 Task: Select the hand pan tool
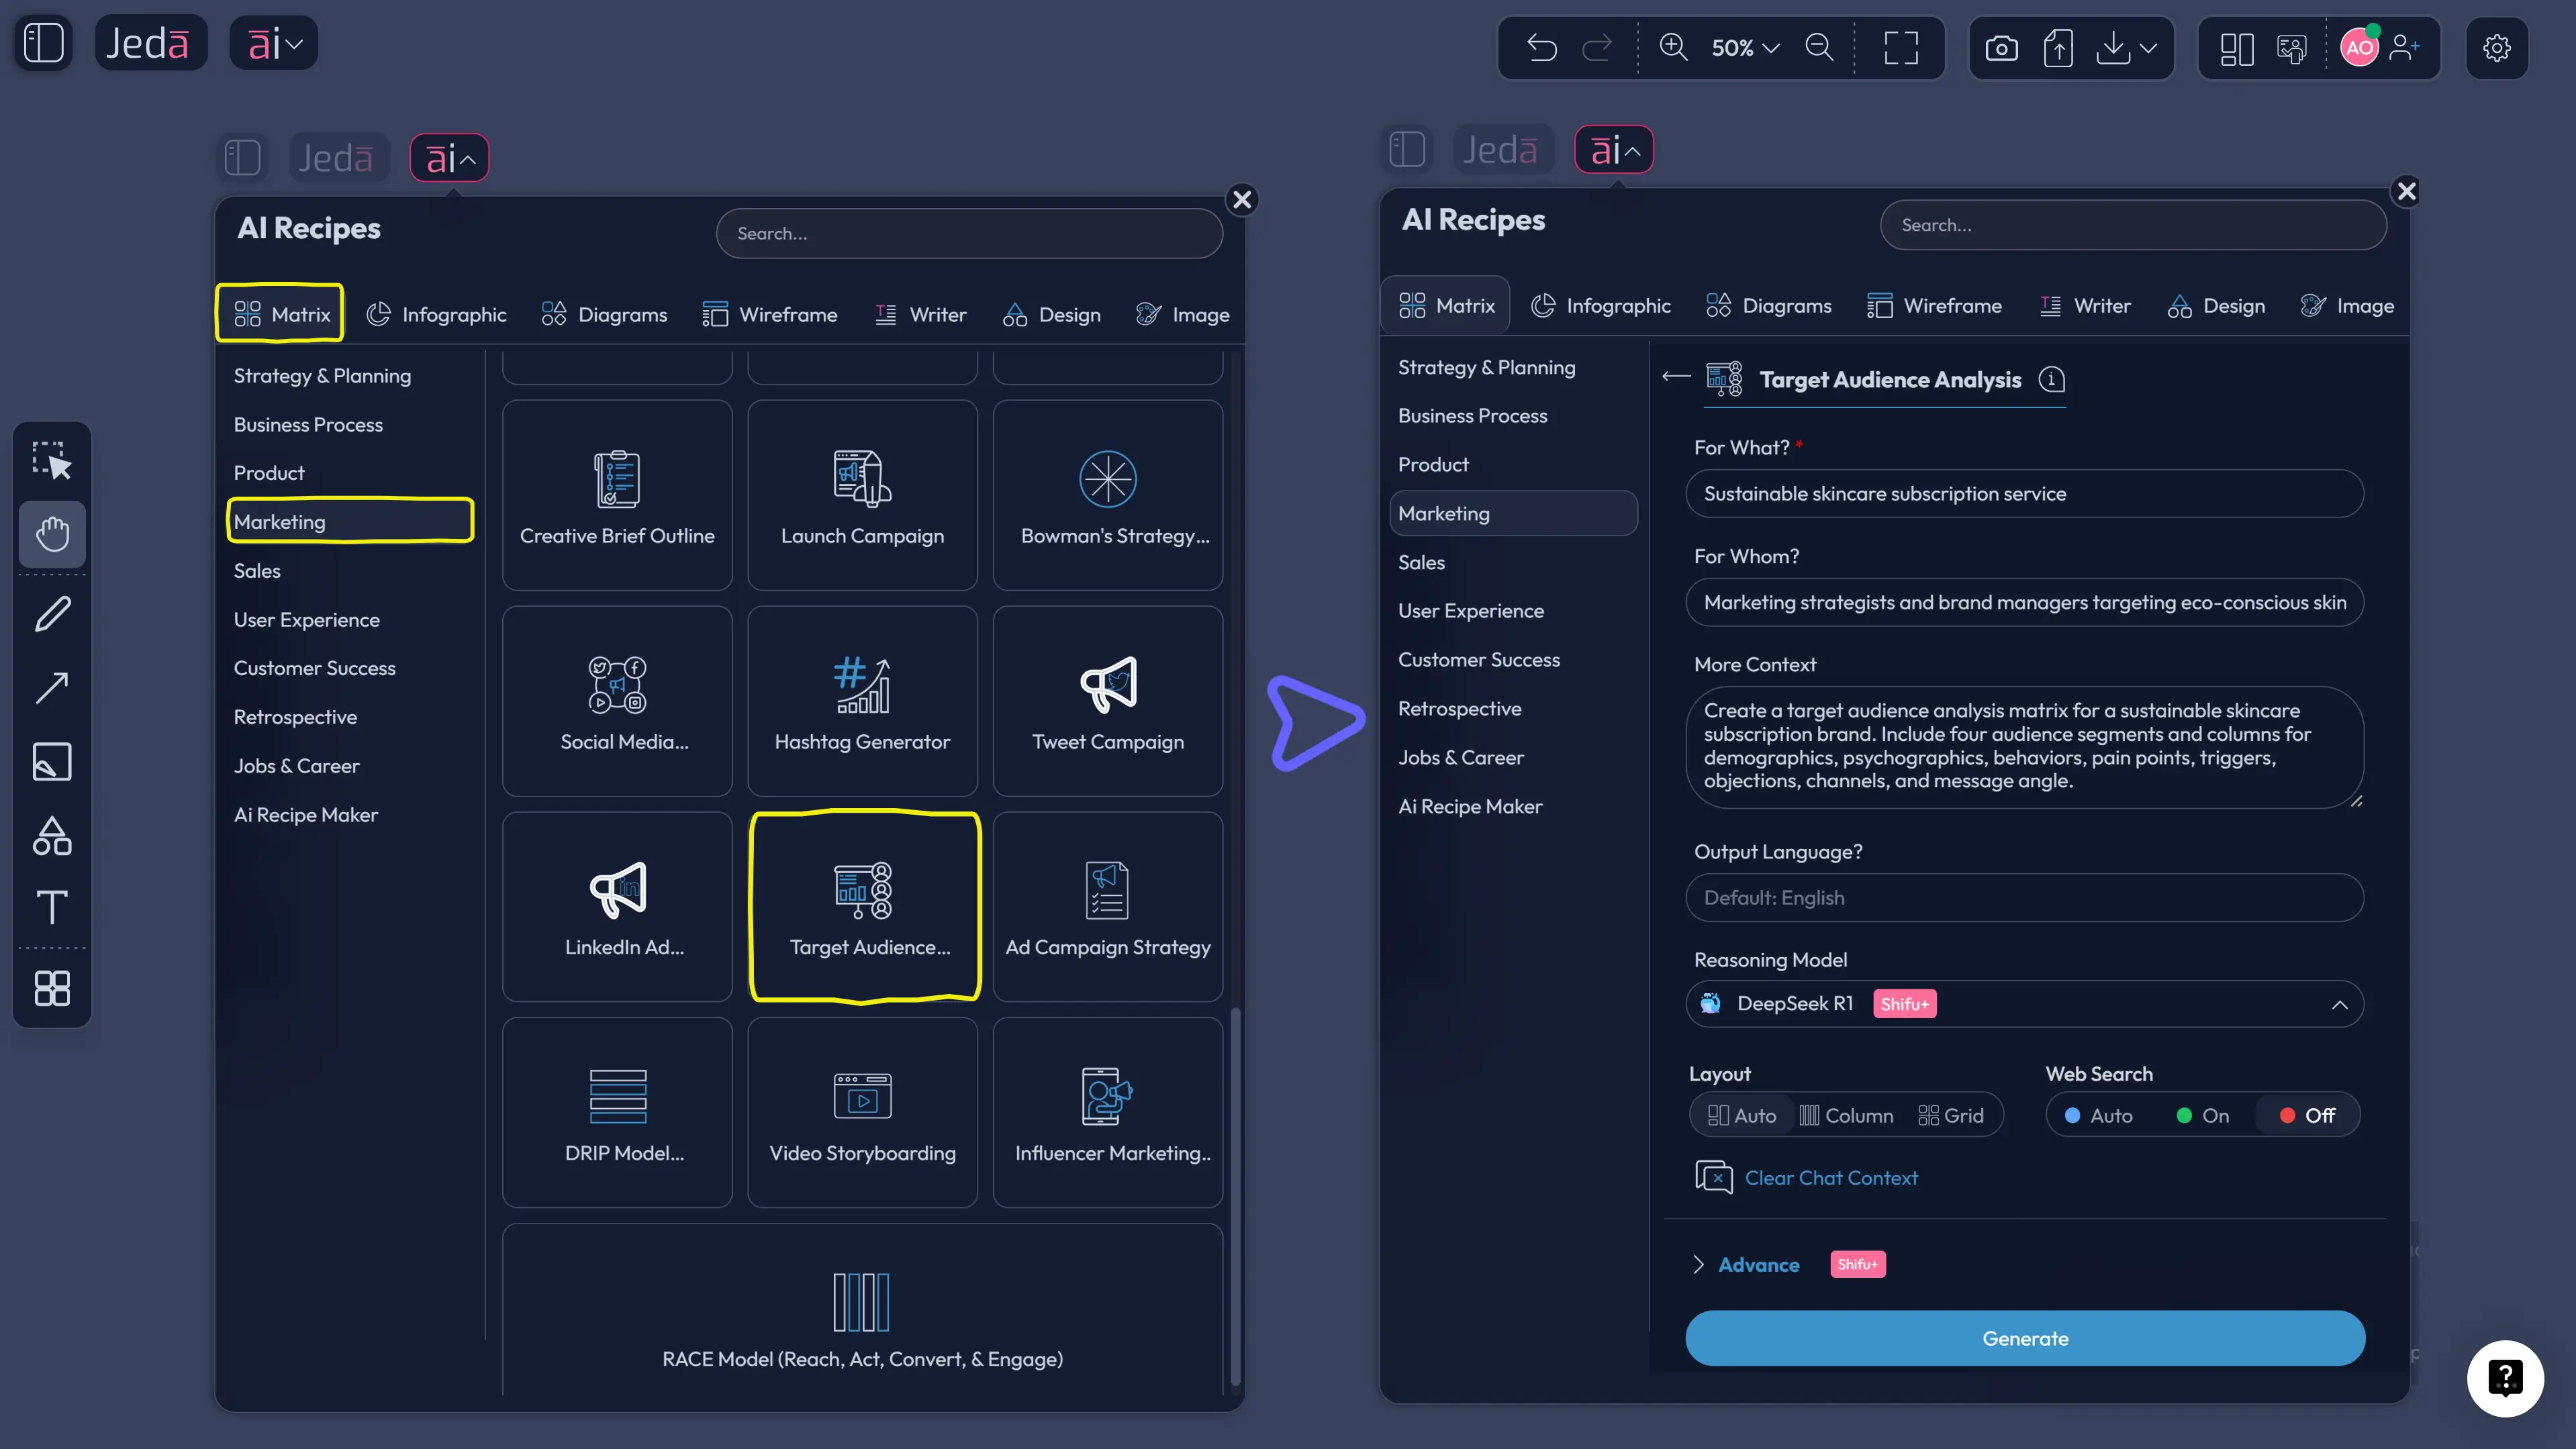pos(52,534)
